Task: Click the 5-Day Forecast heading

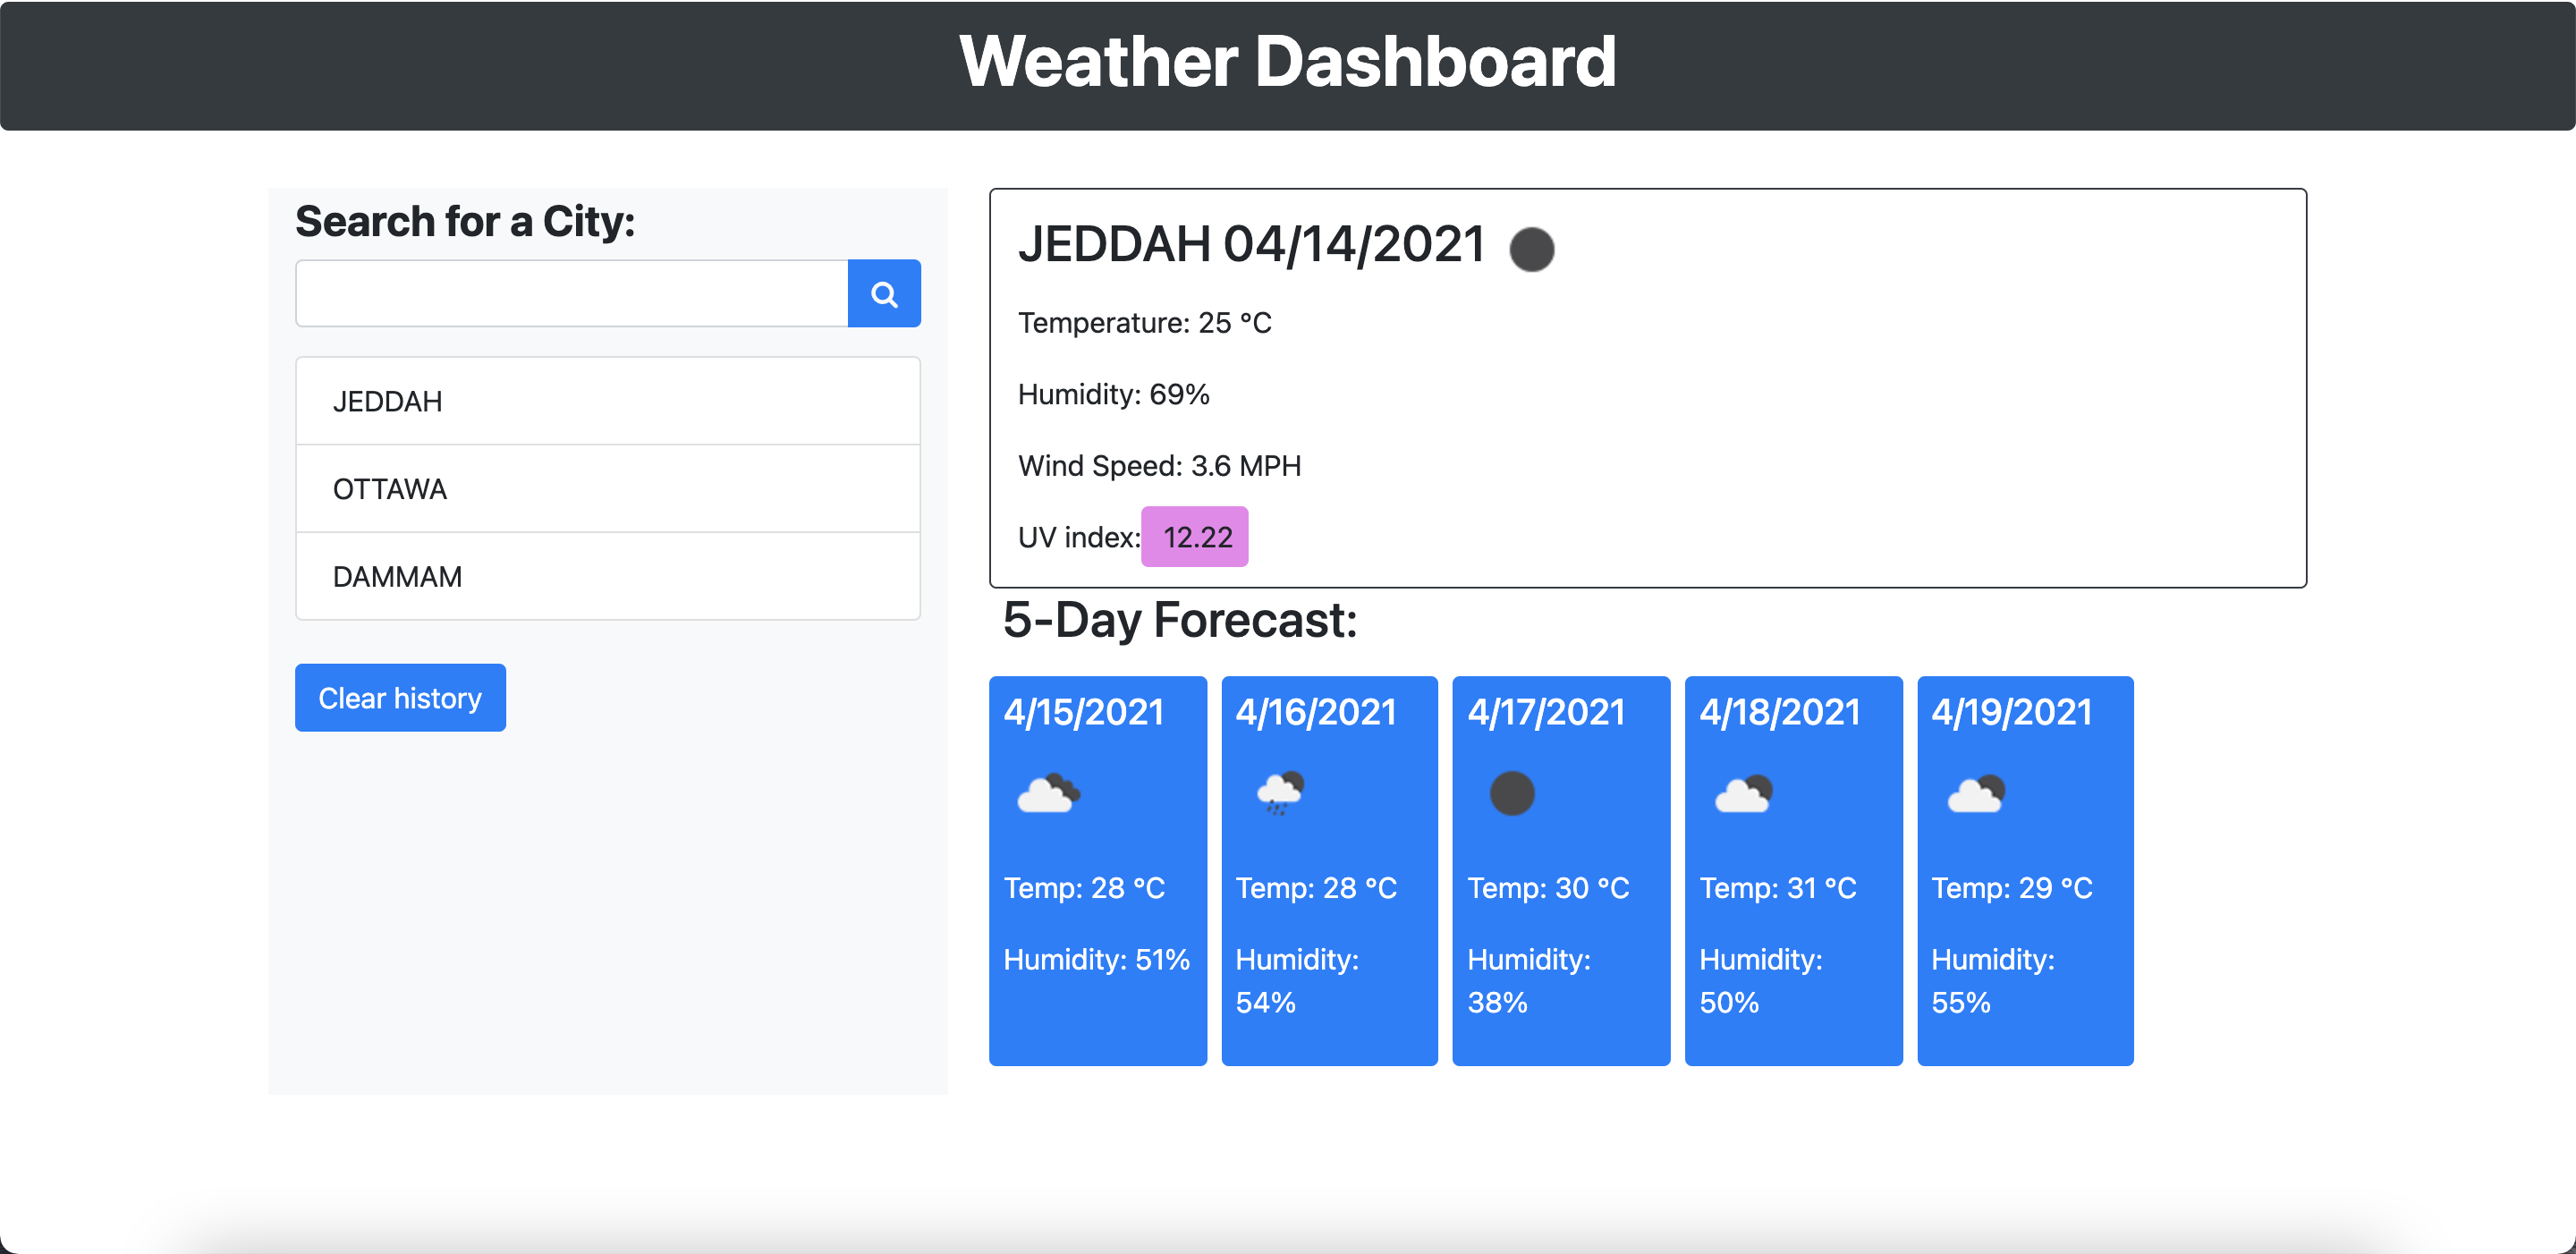Action: coord(1179,620)
